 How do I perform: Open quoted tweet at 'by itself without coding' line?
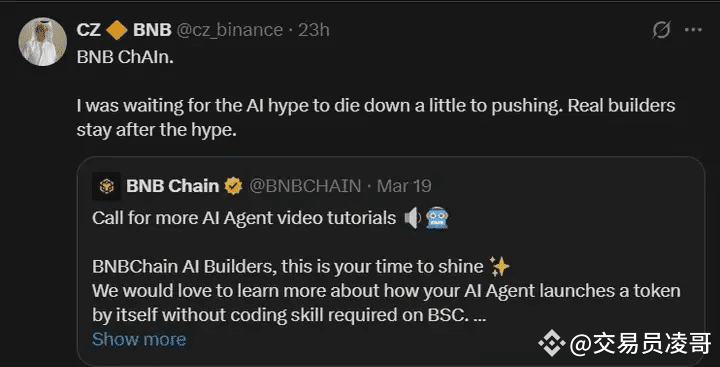point(289,315)
